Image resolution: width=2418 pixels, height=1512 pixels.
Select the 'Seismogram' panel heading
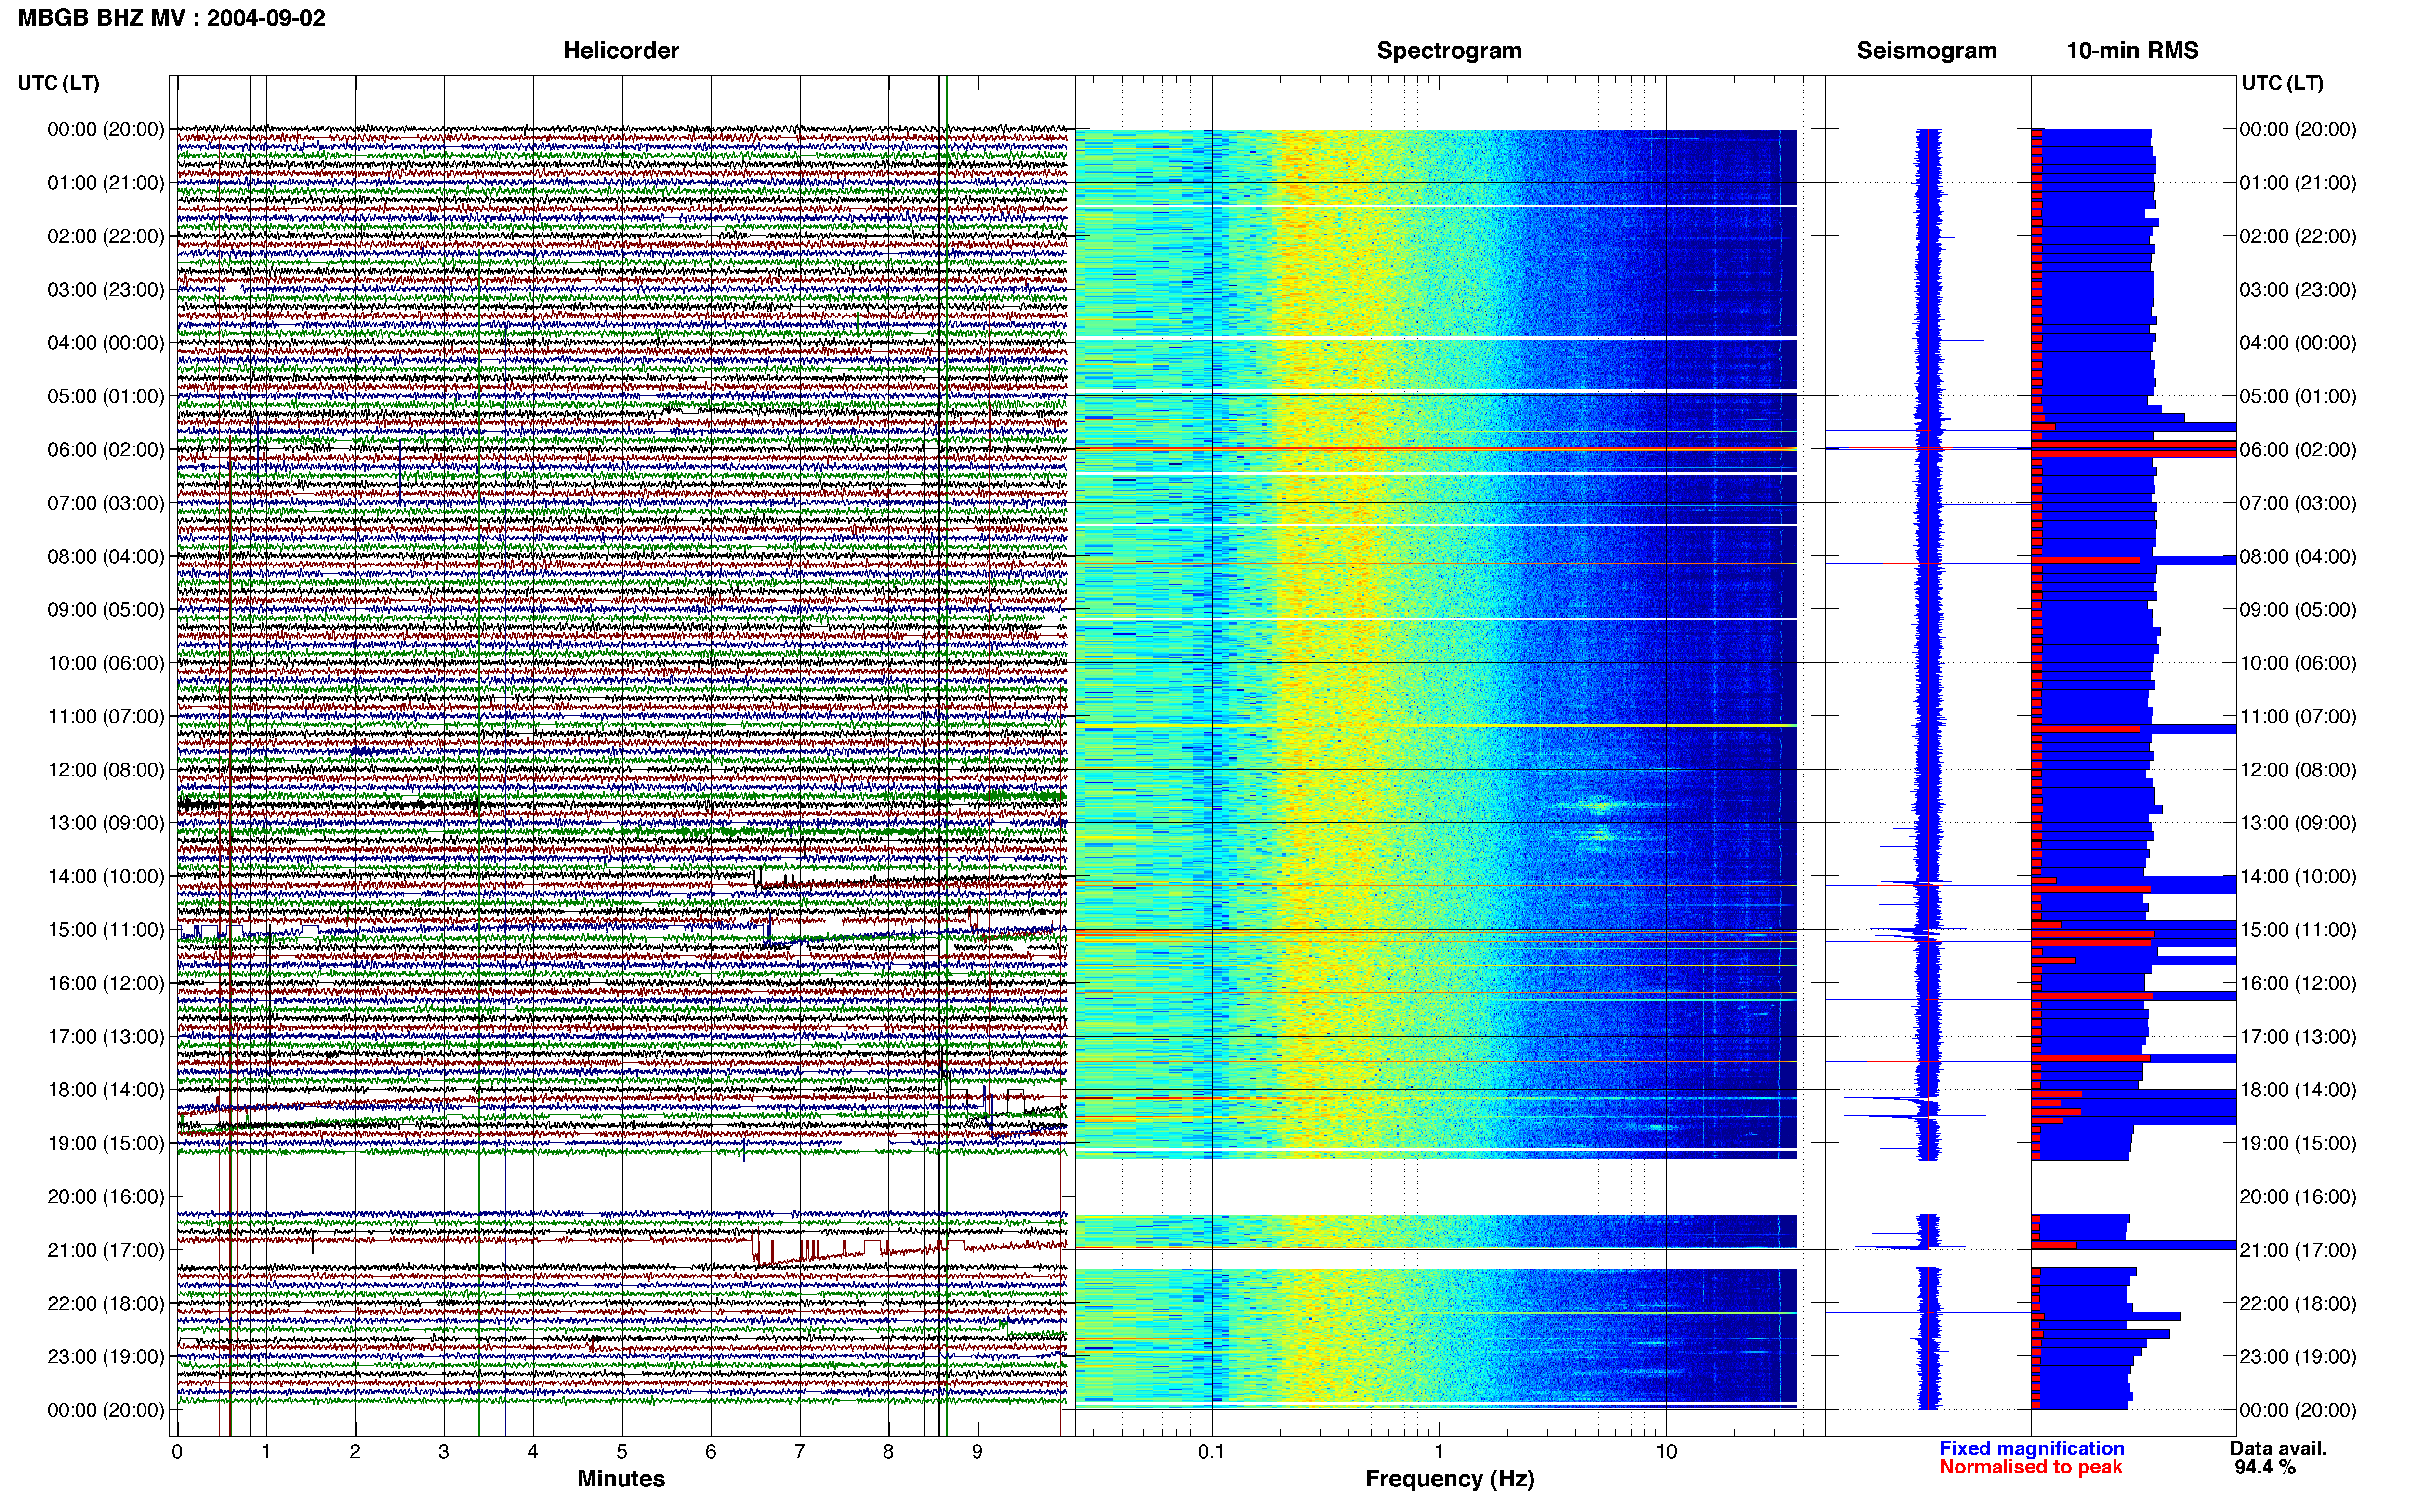(x=1926, y=50)
